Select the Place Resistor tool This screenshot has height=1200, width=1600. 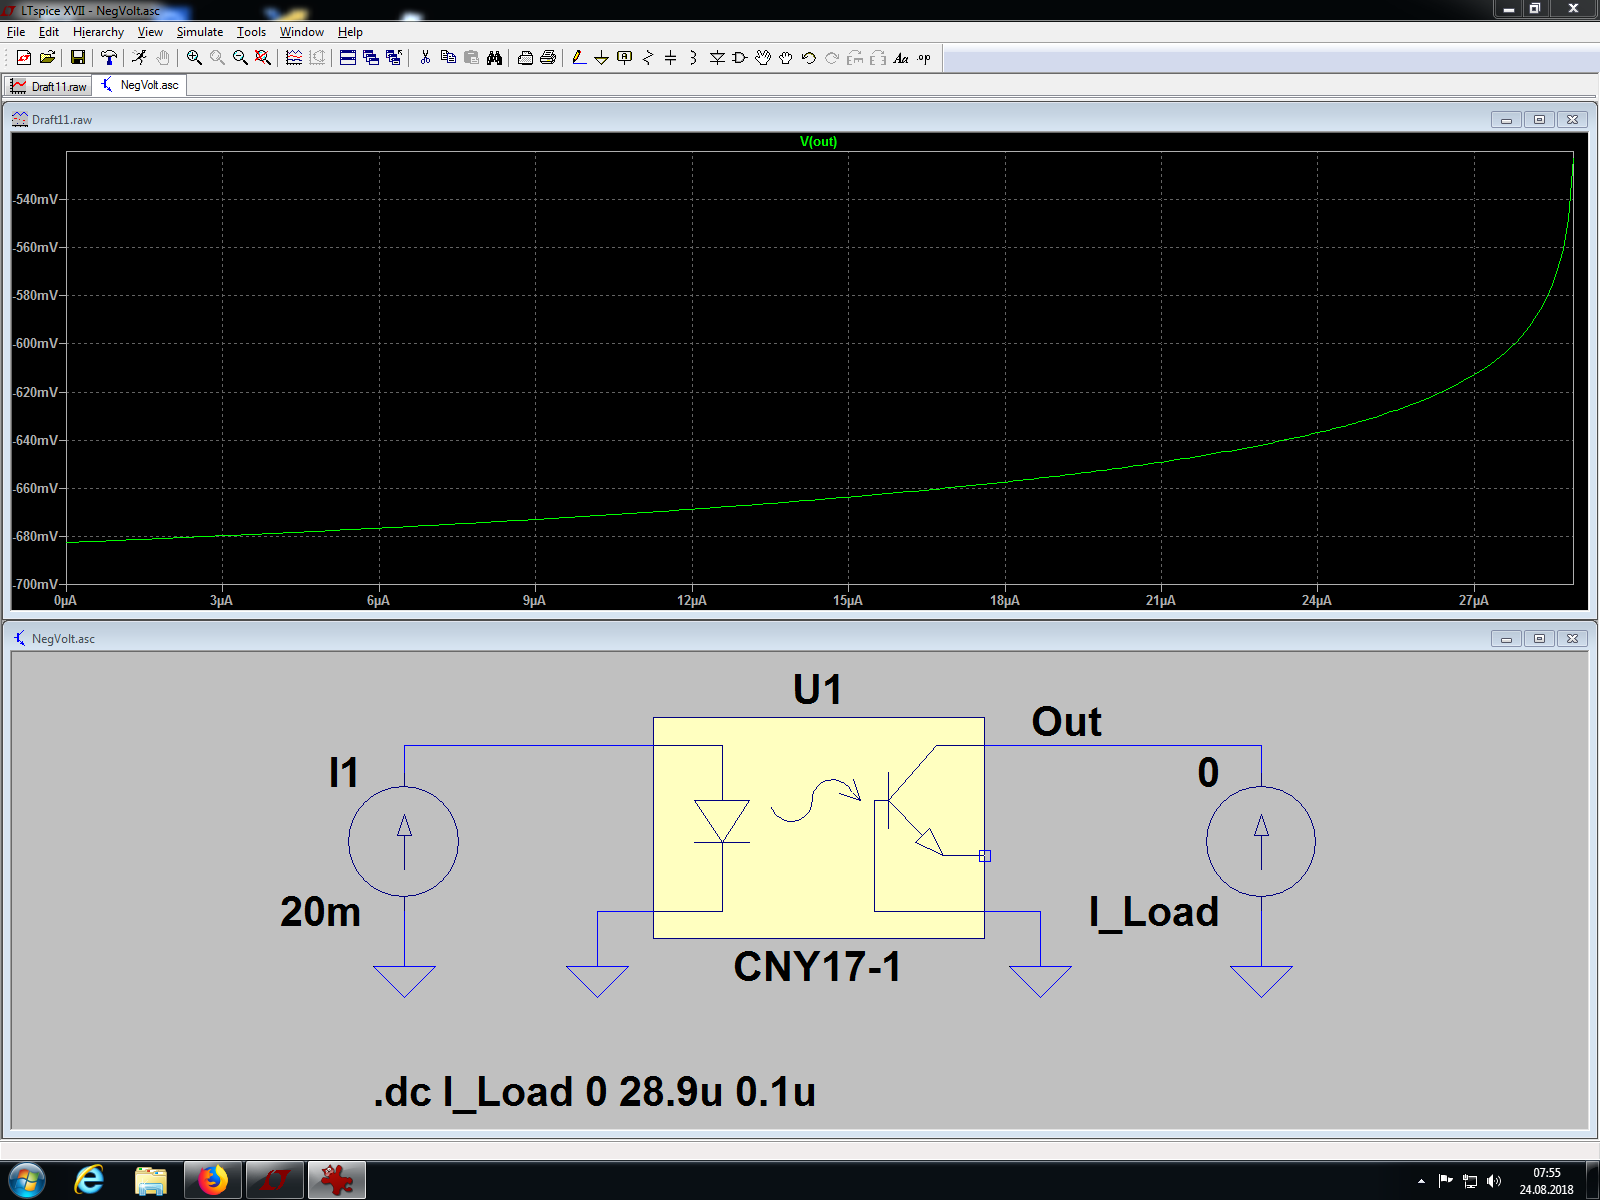point(648,58)
